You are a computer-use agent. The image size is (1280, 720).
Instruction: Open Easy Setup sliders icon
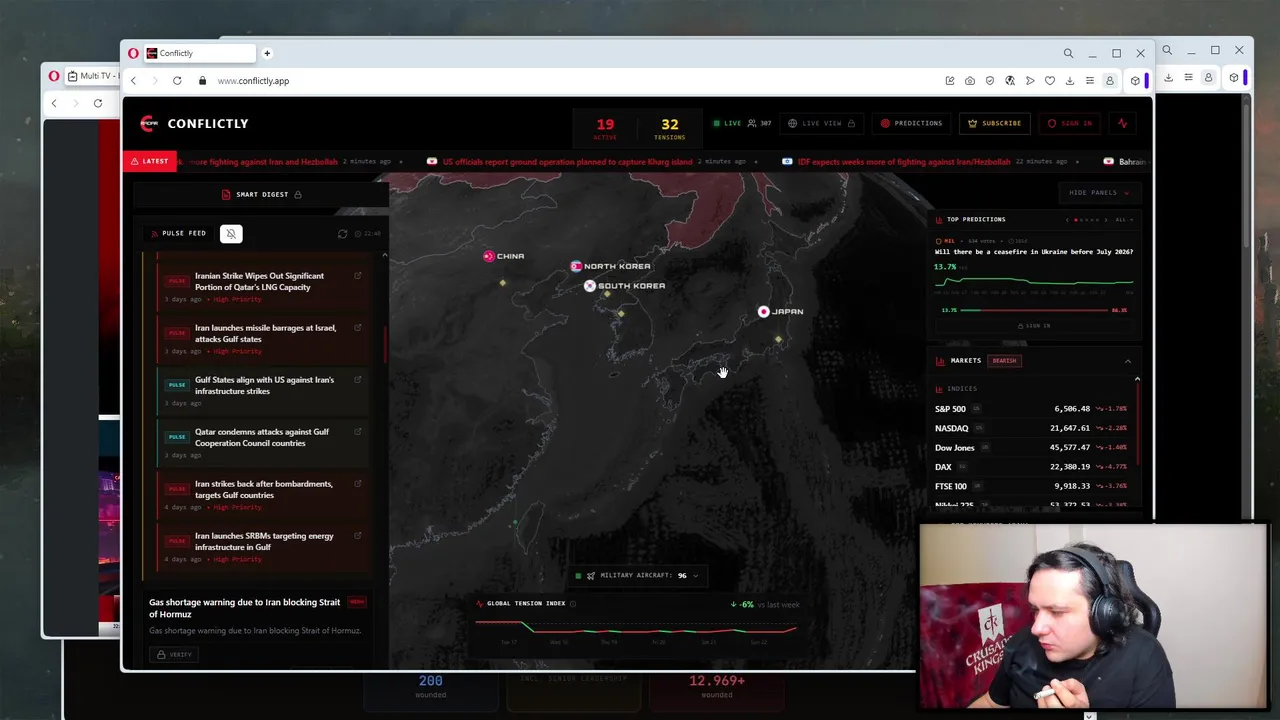point(1090,81)
